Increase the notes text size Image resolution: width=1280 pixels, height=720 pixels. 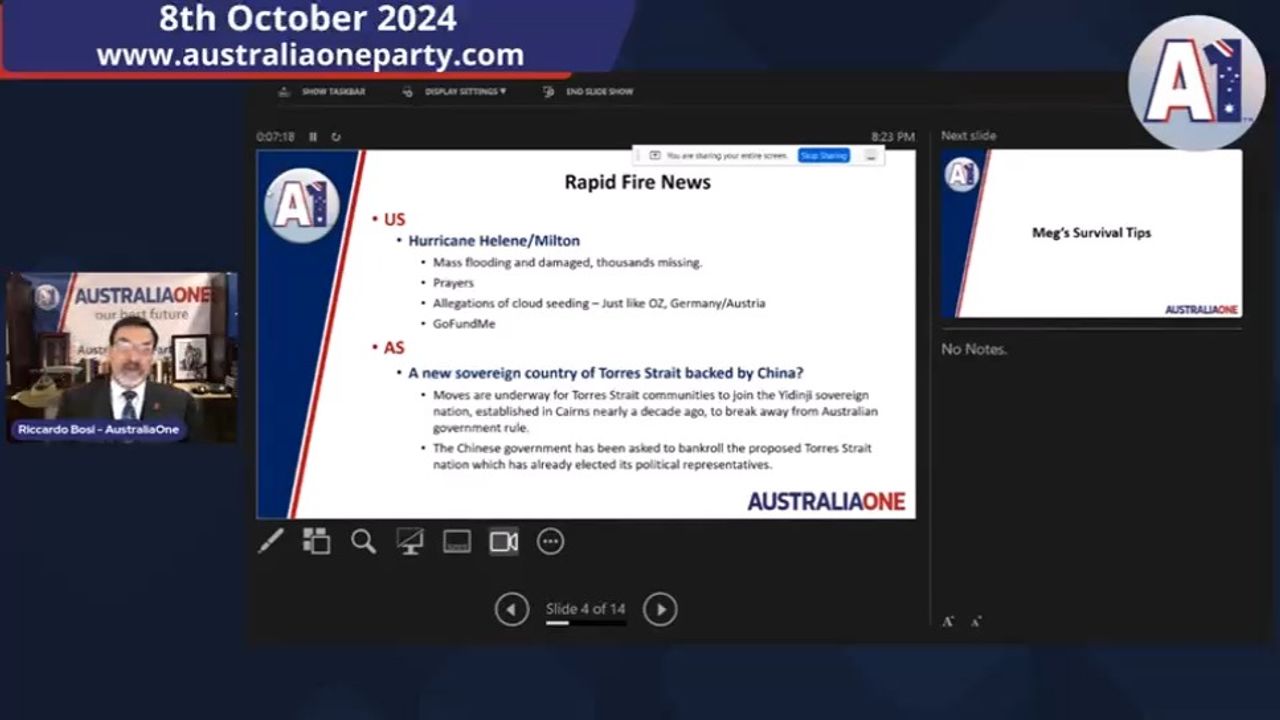coord(947,621)
